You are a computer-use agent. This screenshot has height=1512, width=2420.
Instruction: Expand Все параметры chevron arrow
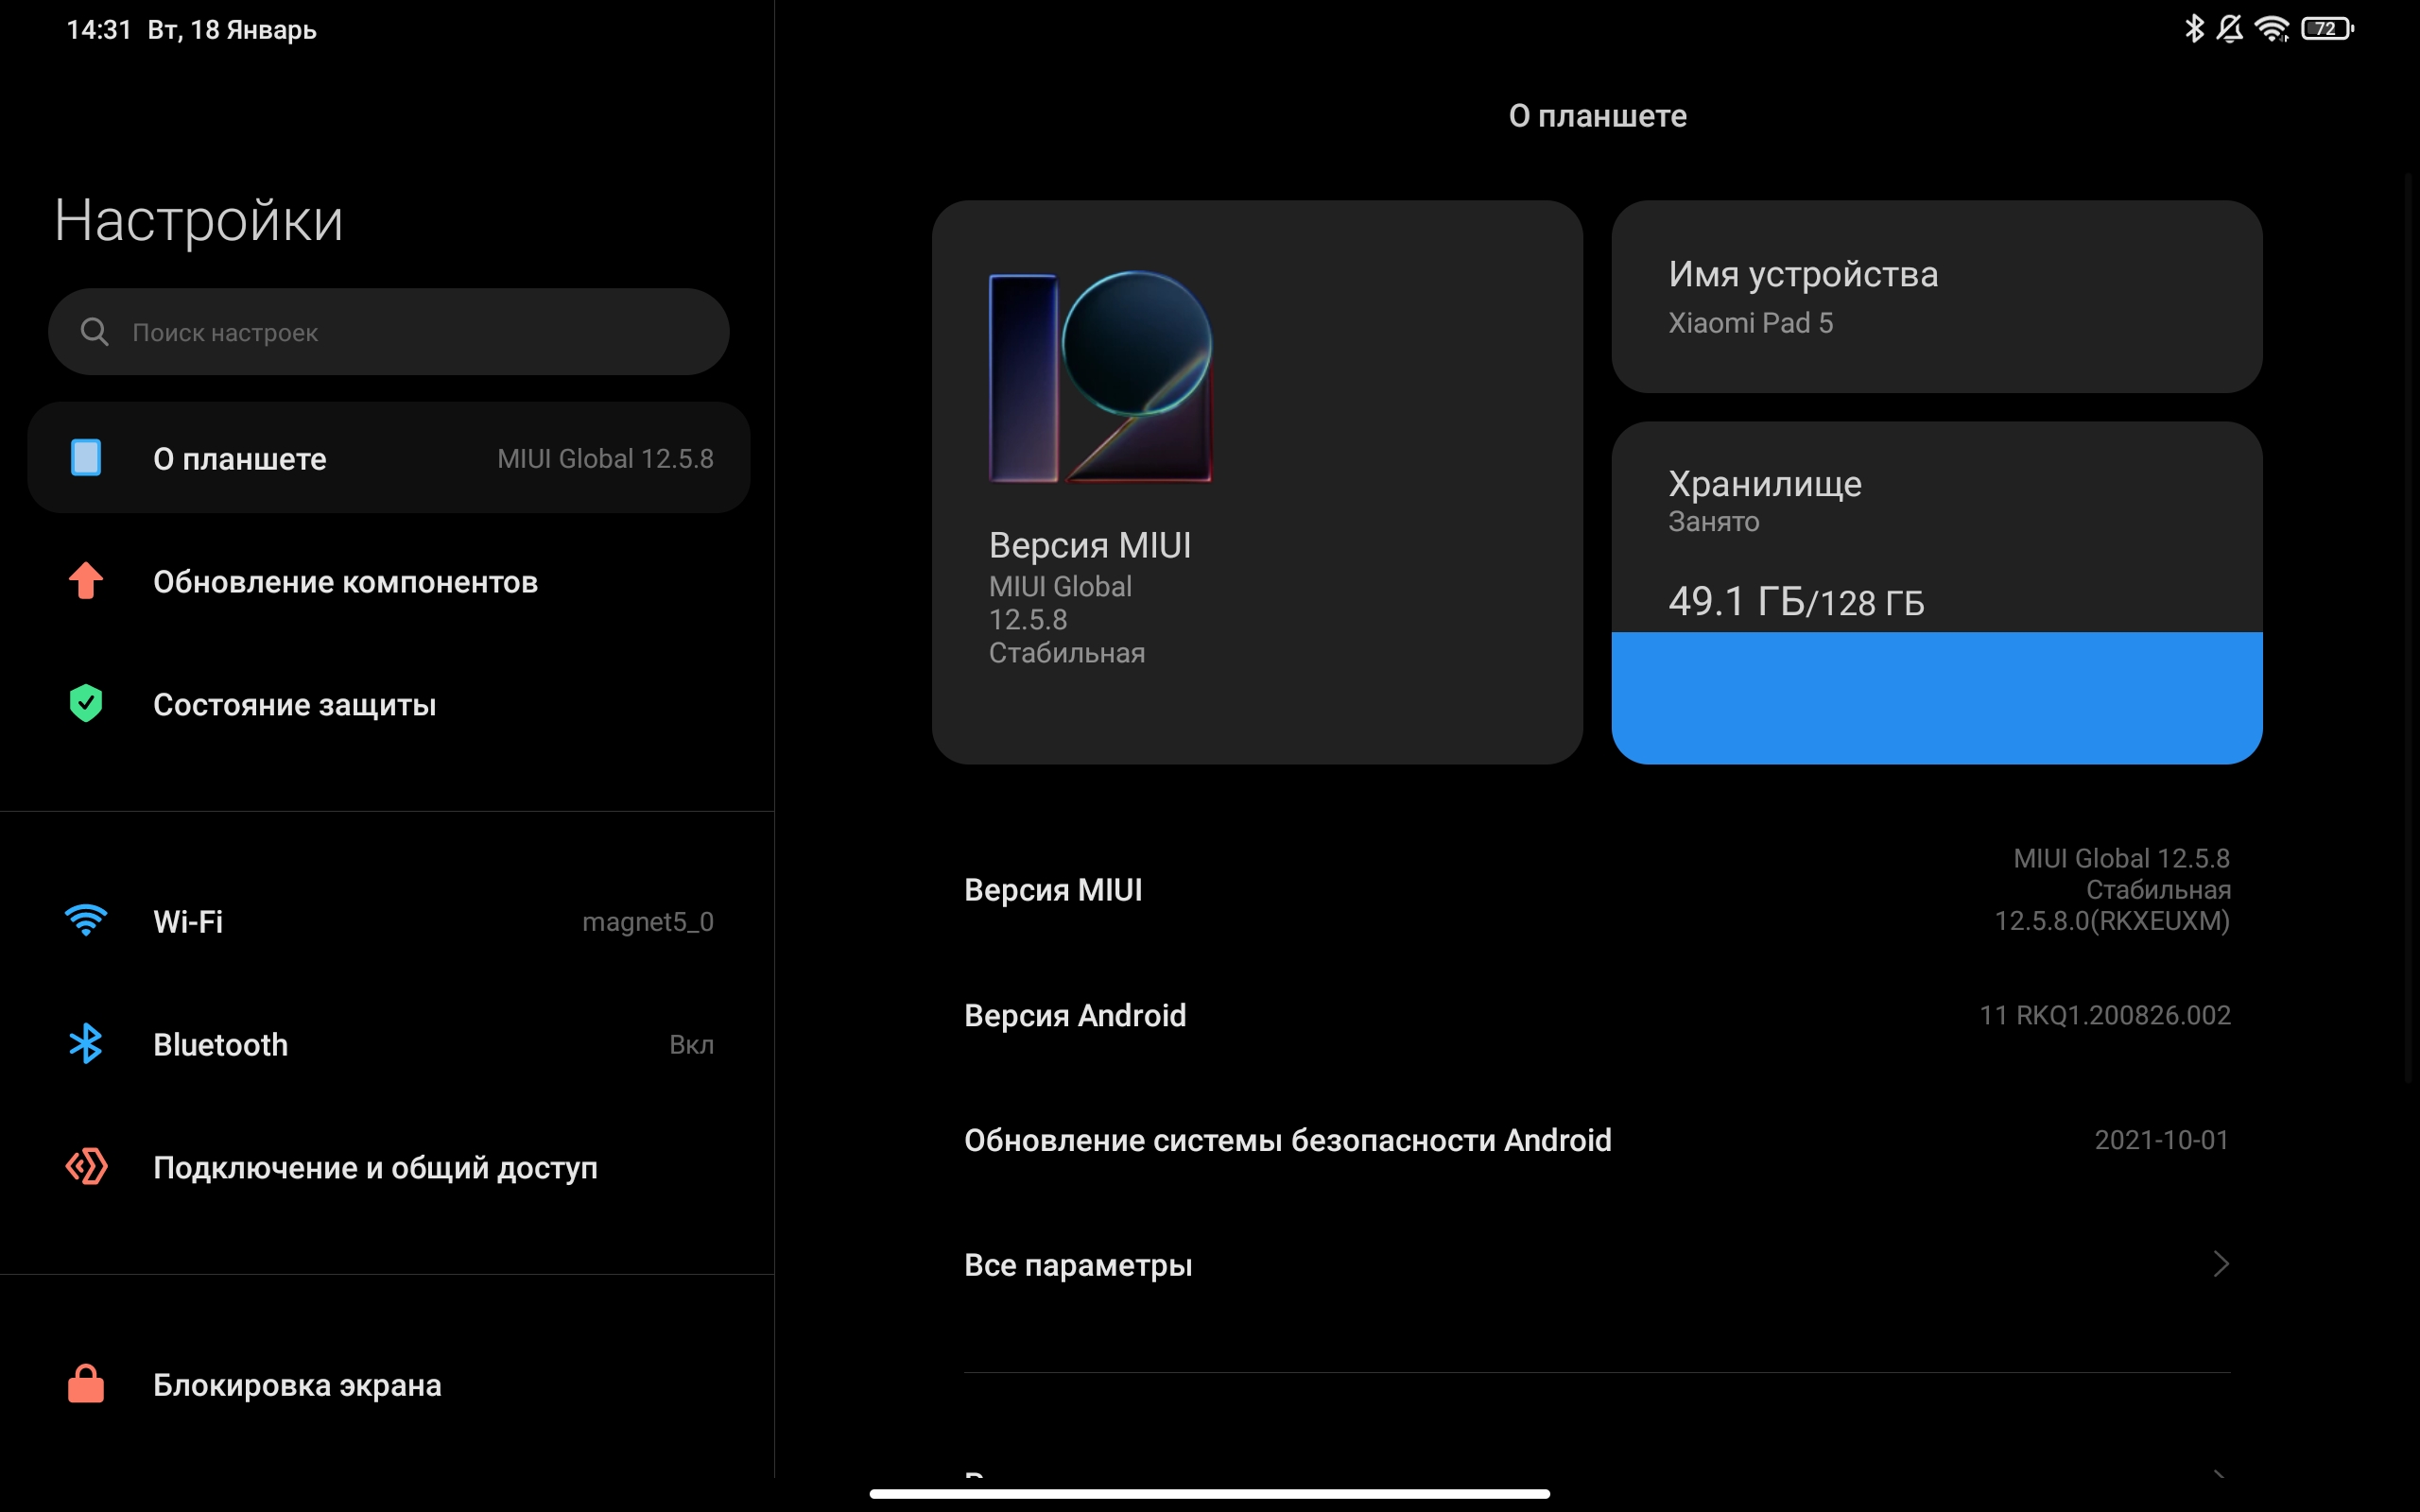point(2220,1264)
